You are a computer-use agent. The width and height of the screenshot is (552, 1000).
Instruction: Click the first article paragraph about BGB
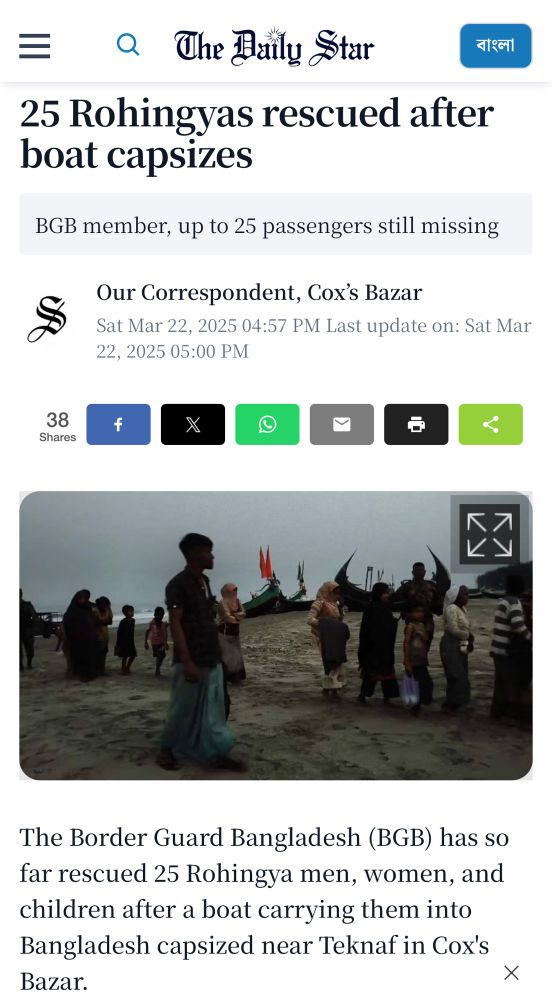click(x=264, y=909)
